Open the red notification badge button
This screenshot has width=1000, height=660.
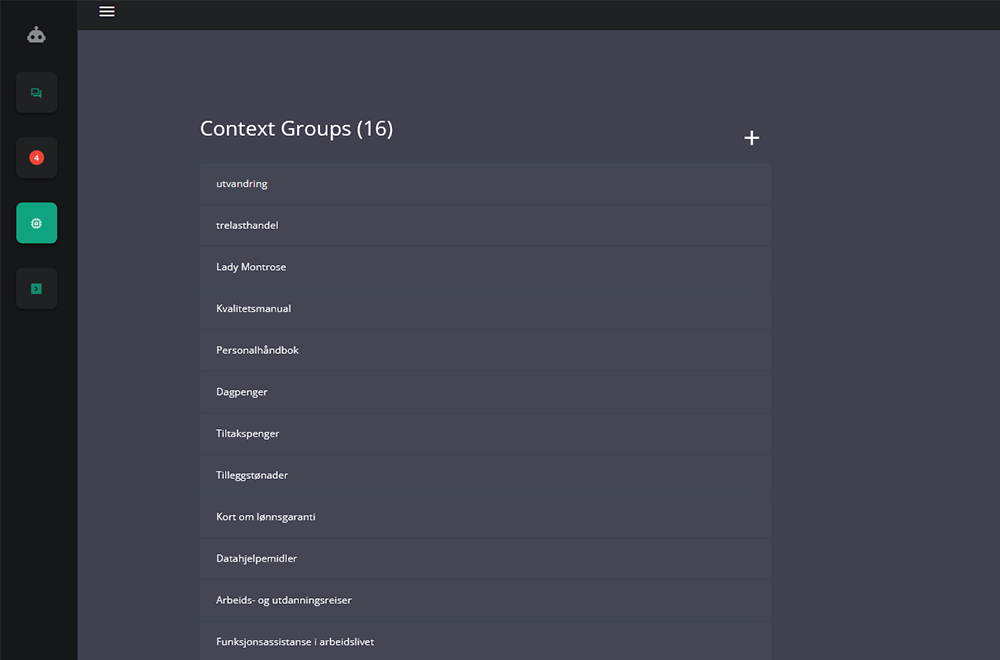[x=37, y=158]
